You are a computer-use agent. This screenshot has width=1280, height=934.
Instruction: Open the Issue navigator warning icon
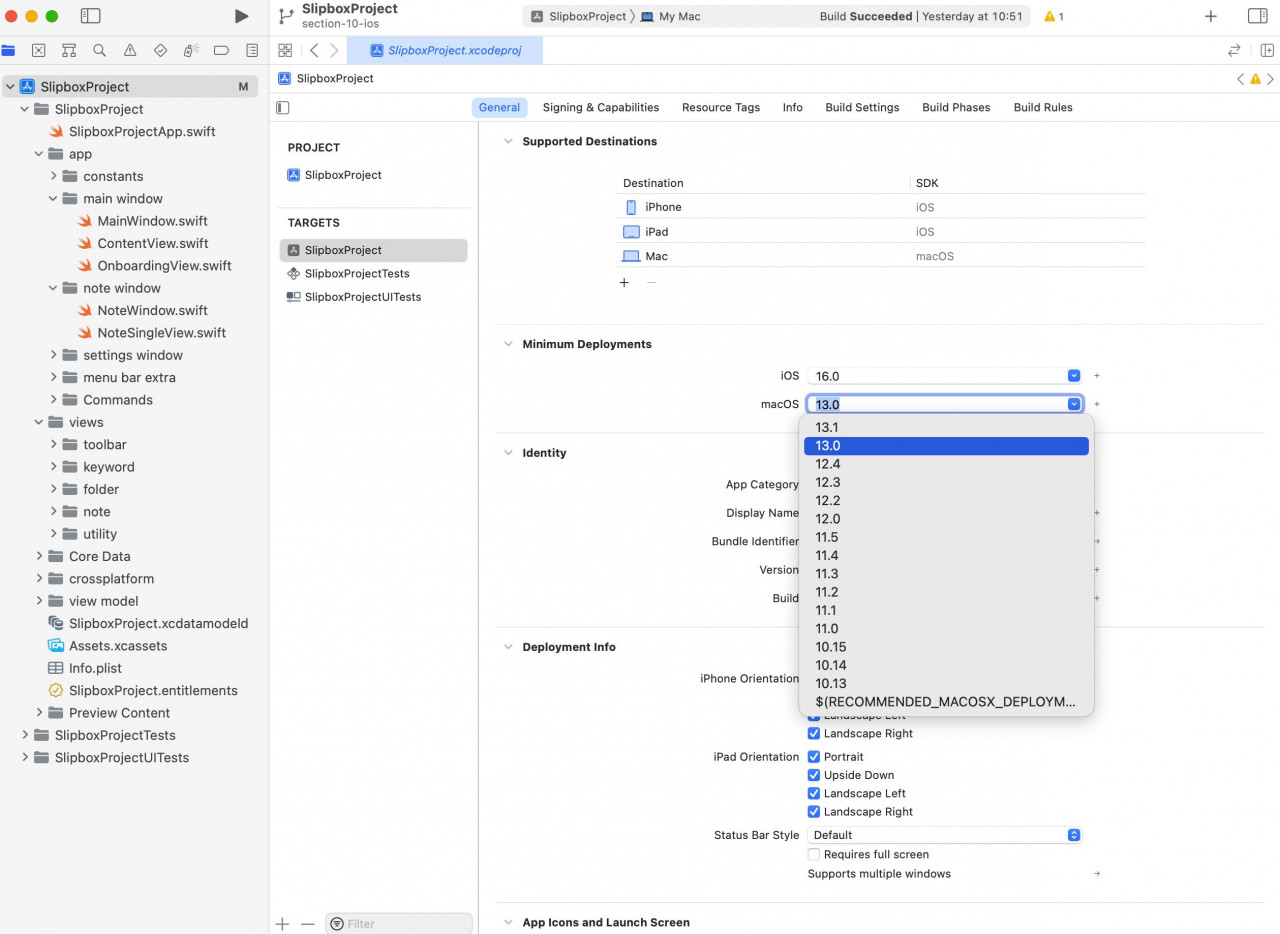pos(130,50)
